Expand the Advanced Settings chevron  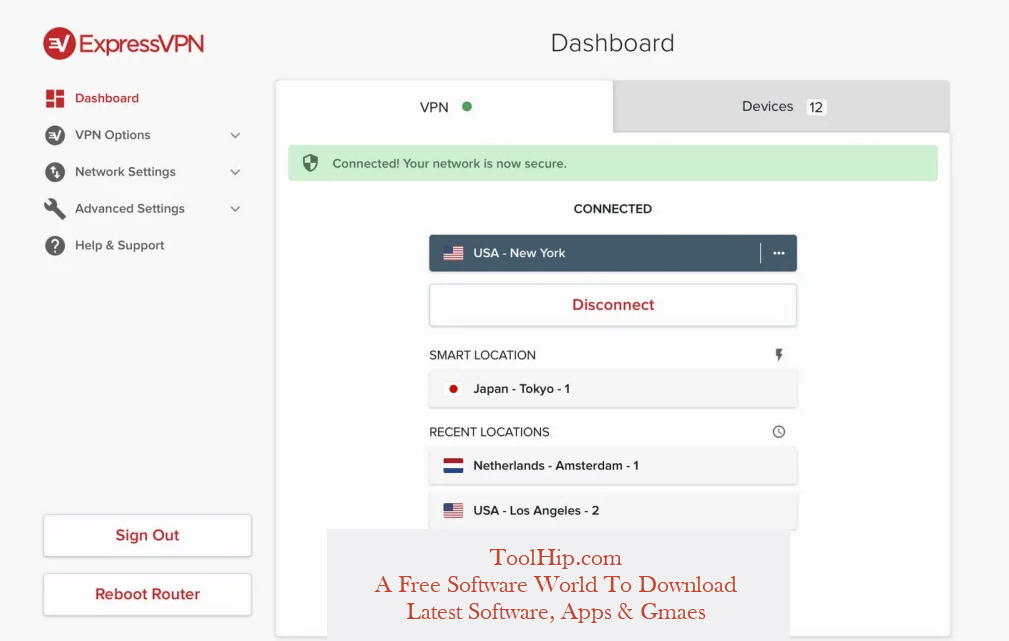236,209
